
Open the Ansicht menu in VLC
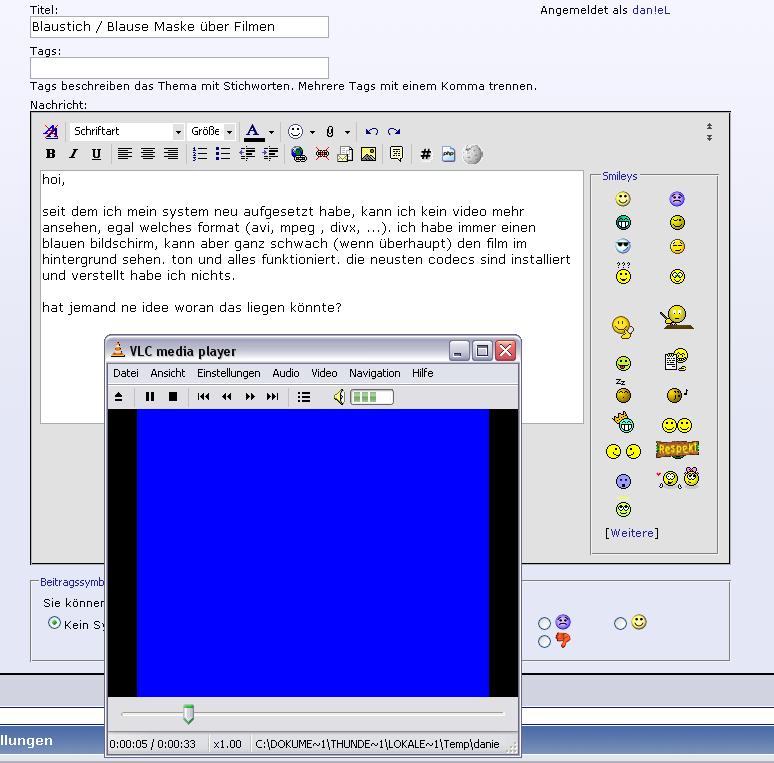pyautogui.click(x=168, y=373)
